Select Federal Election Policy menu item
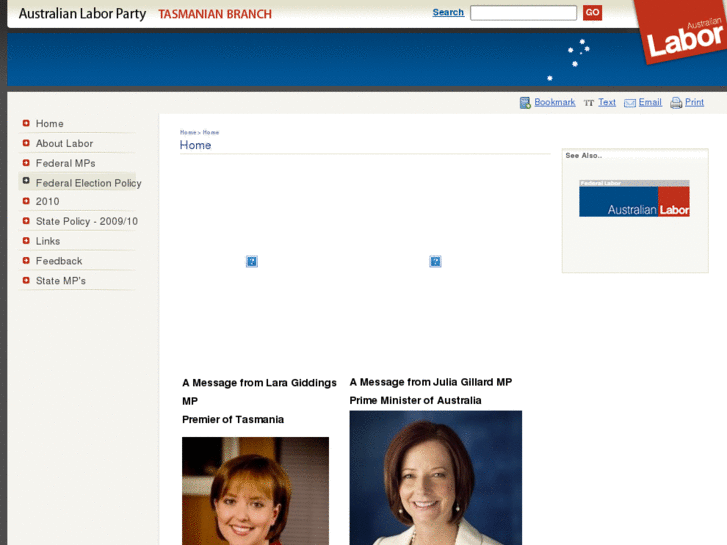Viewport: 727px width, 545px height. (89, 184)
